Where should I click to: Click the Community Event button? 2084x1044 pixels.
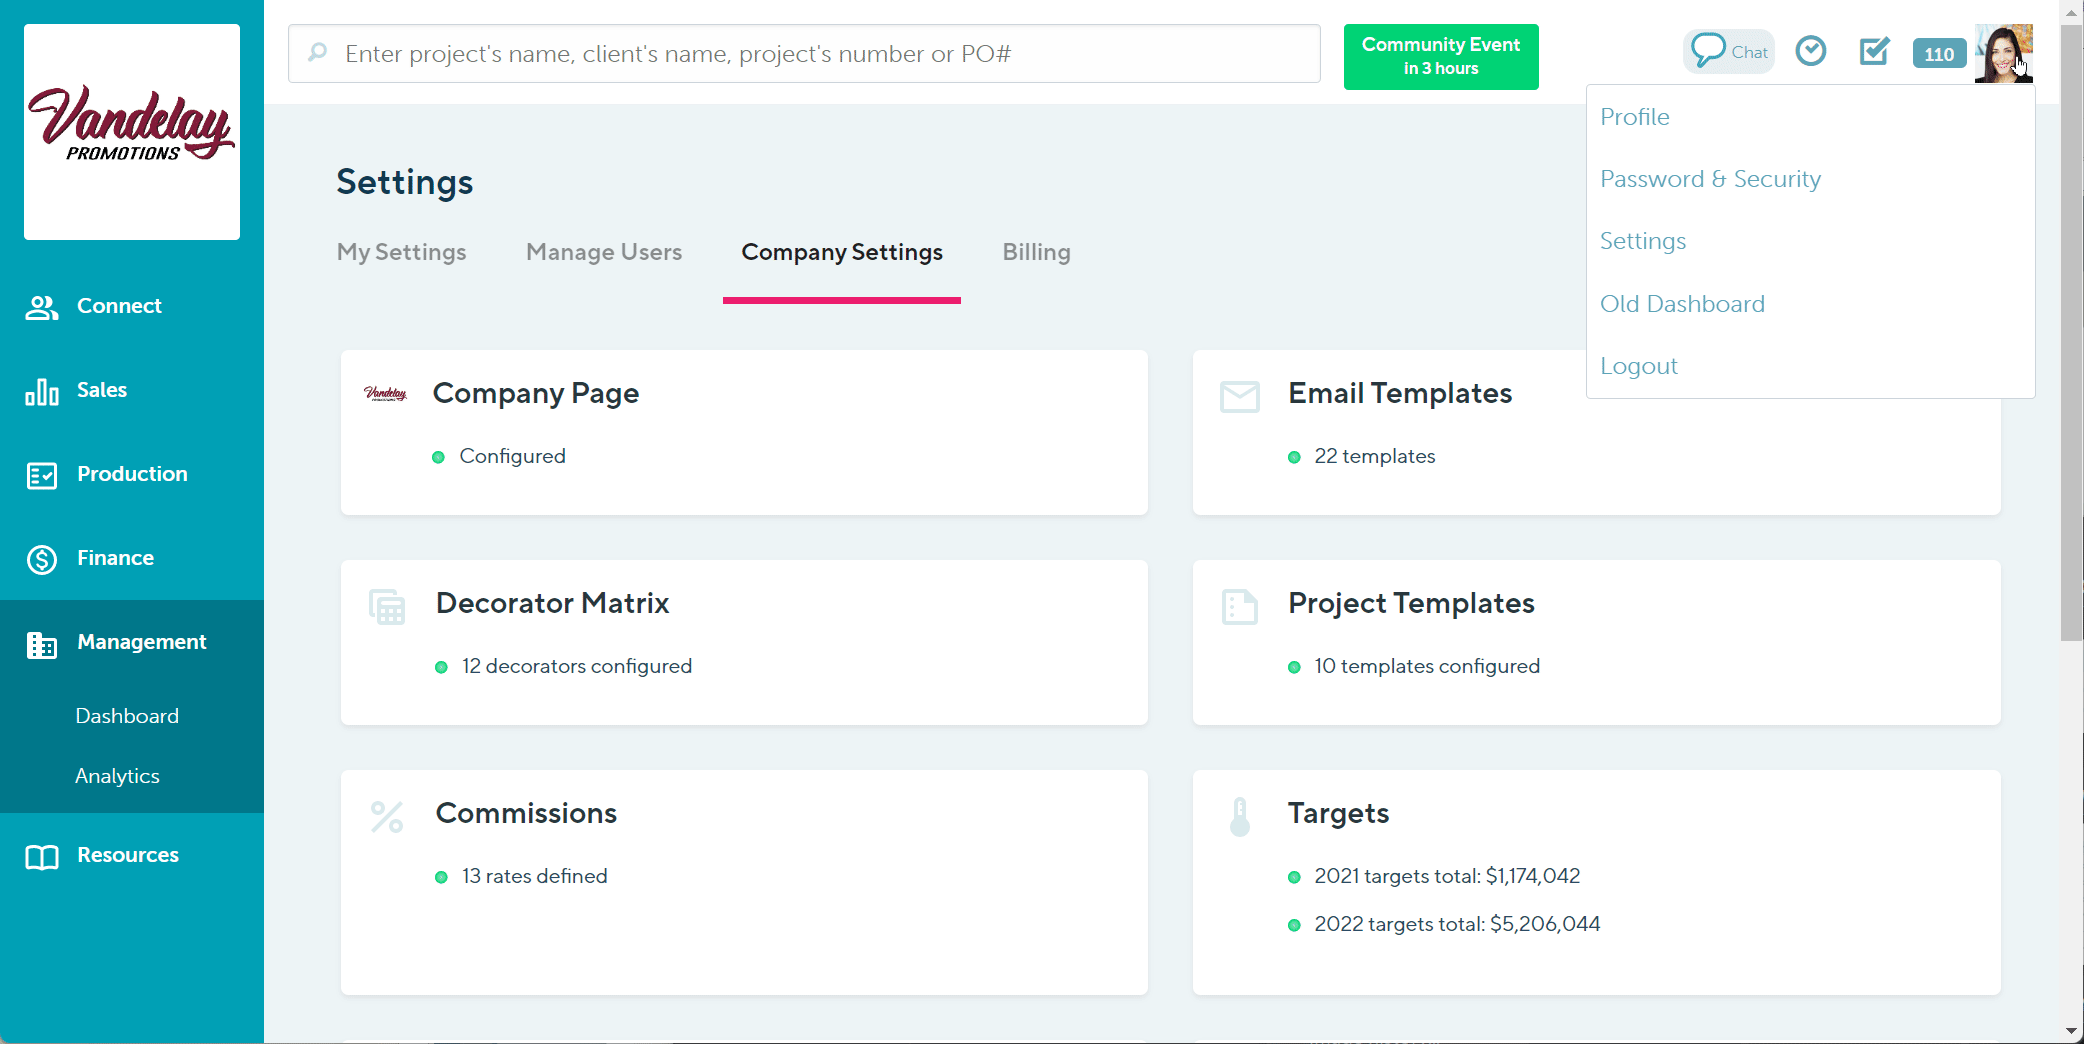tap(1441, 56)
